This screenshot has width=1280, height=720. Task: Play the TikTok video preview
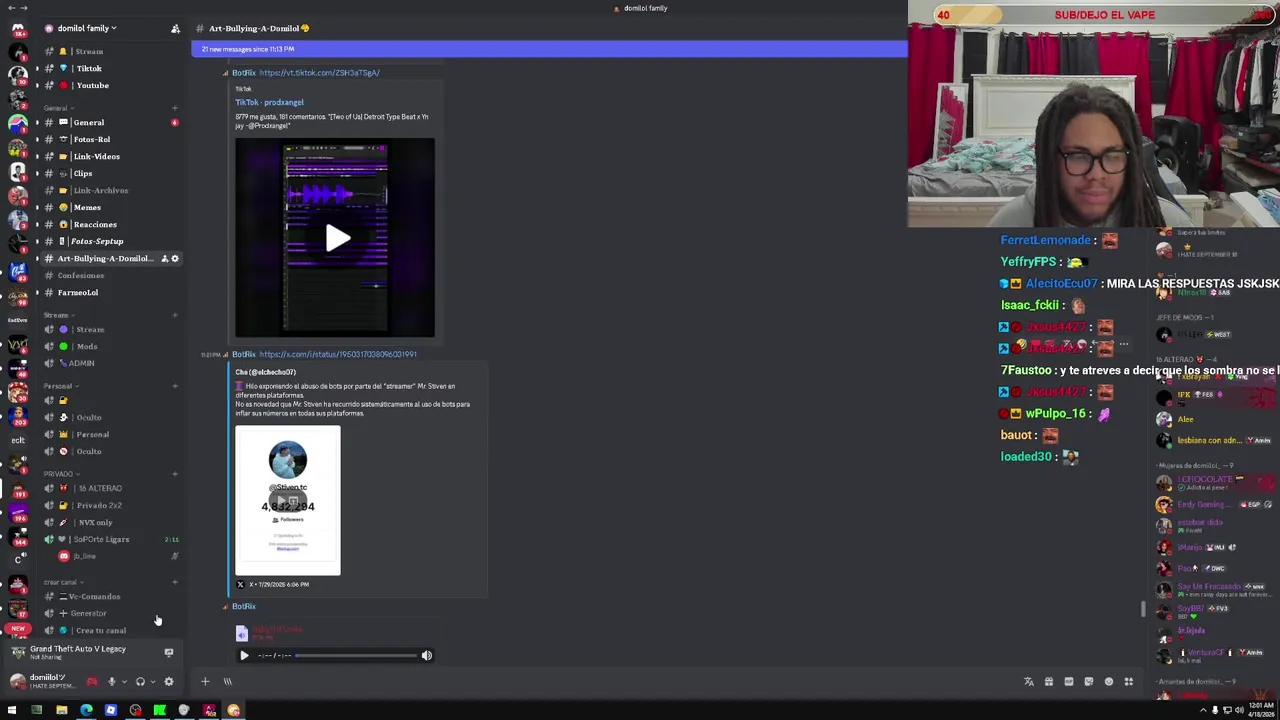point(336,238)
